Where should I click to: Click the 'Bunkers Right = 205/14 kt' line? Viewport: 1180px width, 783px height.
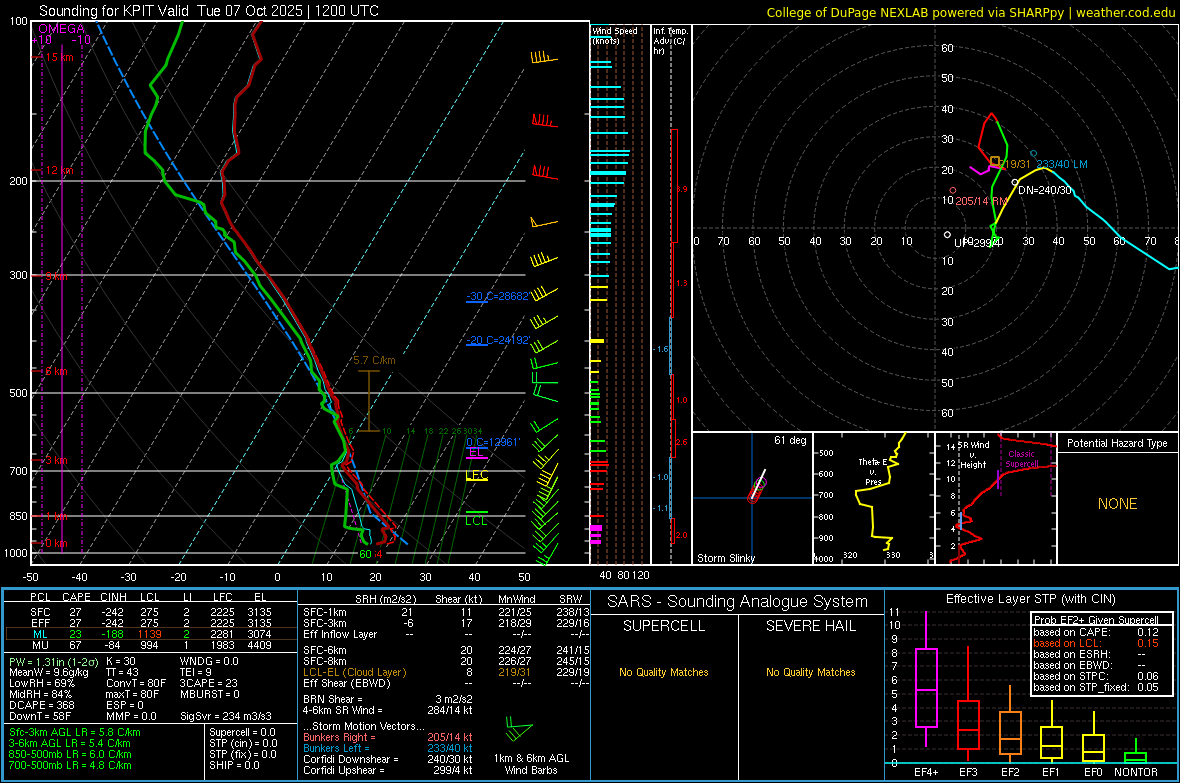click(x=388, y=737)
